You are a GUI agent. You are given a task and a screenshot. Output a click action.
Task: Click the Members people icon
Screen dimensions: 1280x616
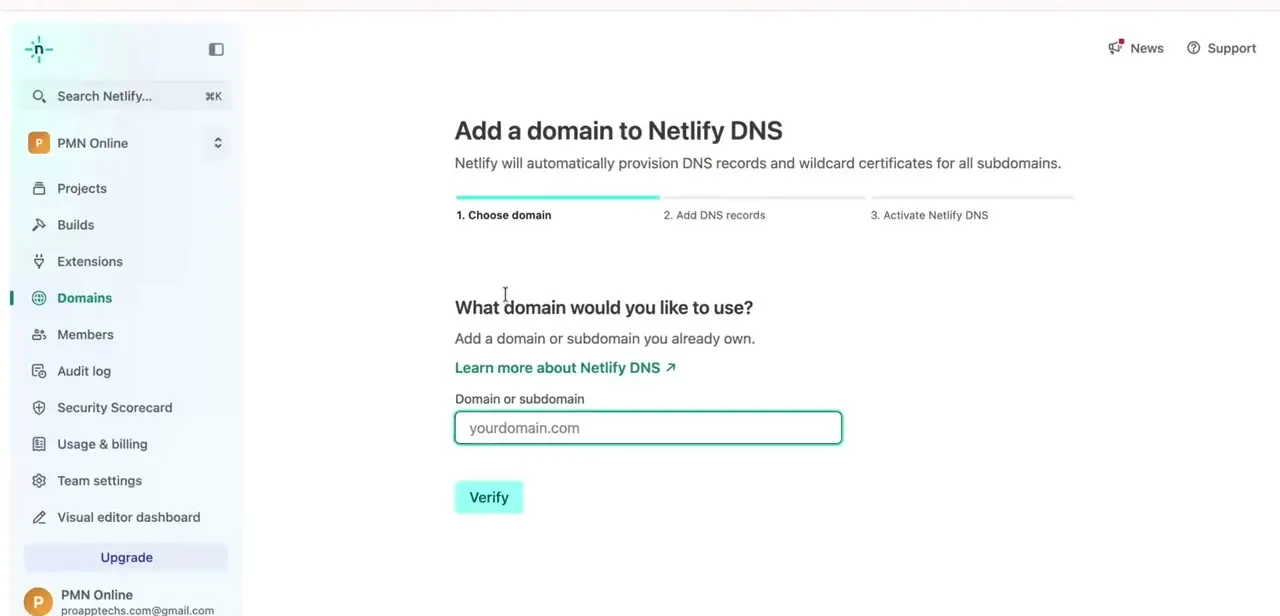39,335
